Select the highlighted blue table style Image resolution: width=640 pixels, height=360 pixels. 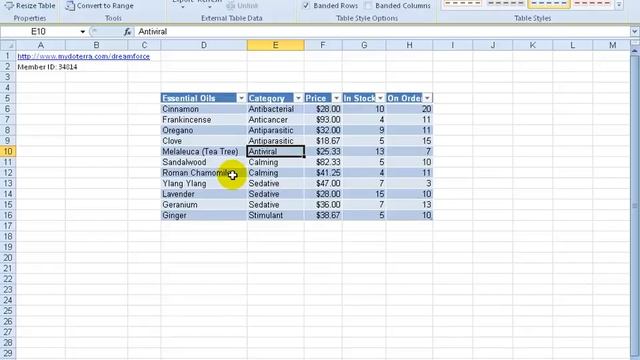coord(549,4)
